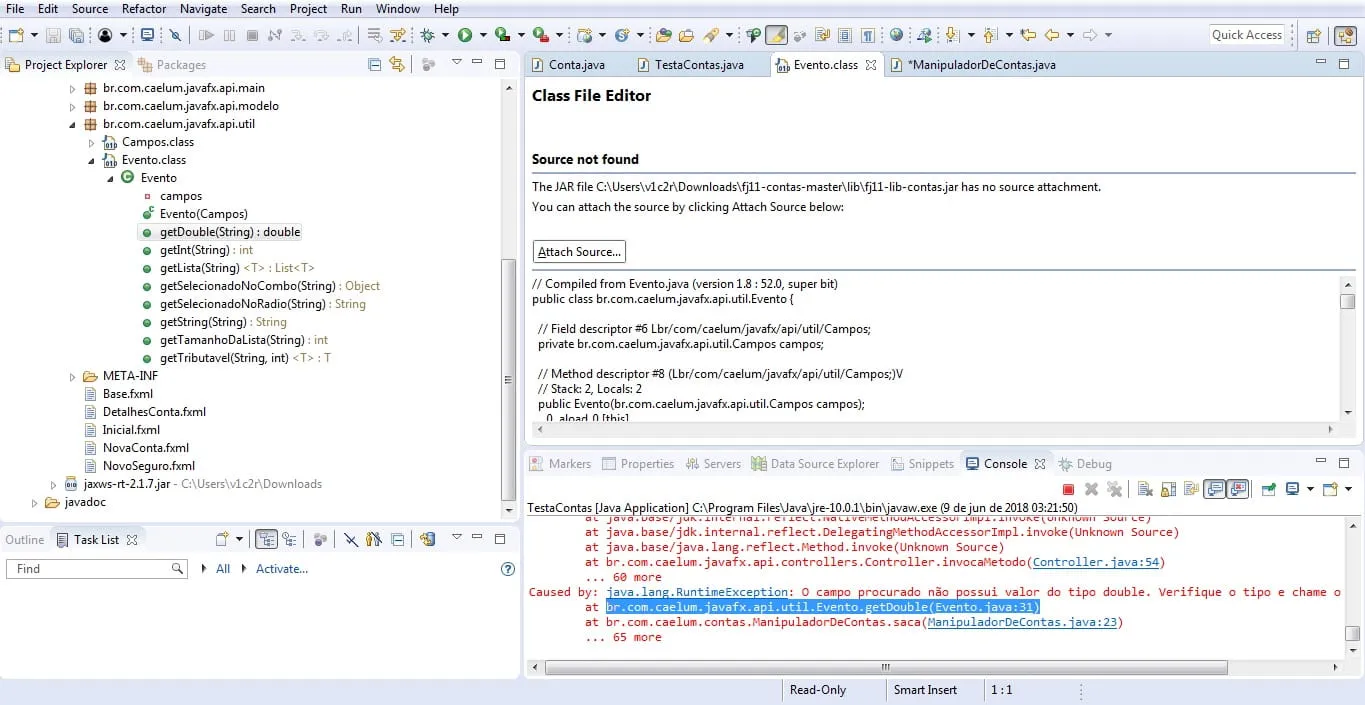The width and height of the screenshot is (1365, 705).
Task: Expand the META-INF folder
Action: click(x=72, y=376)
